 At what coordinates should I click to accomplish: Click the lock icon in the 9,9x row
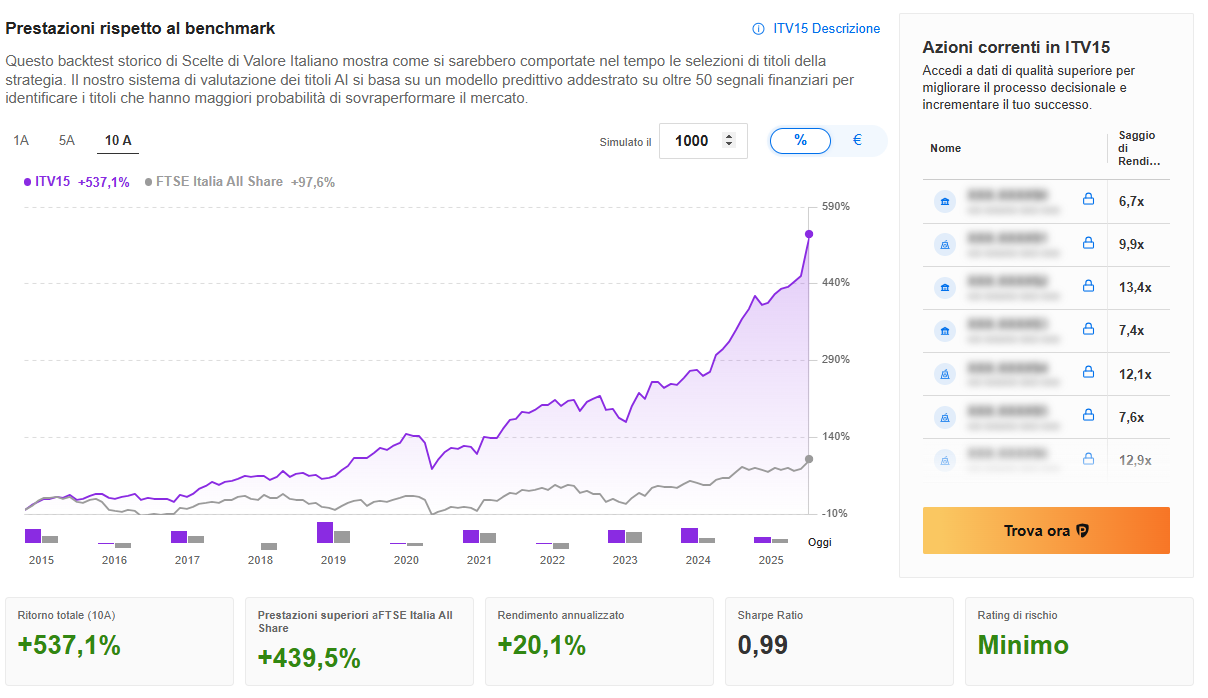coord(1088,243)
